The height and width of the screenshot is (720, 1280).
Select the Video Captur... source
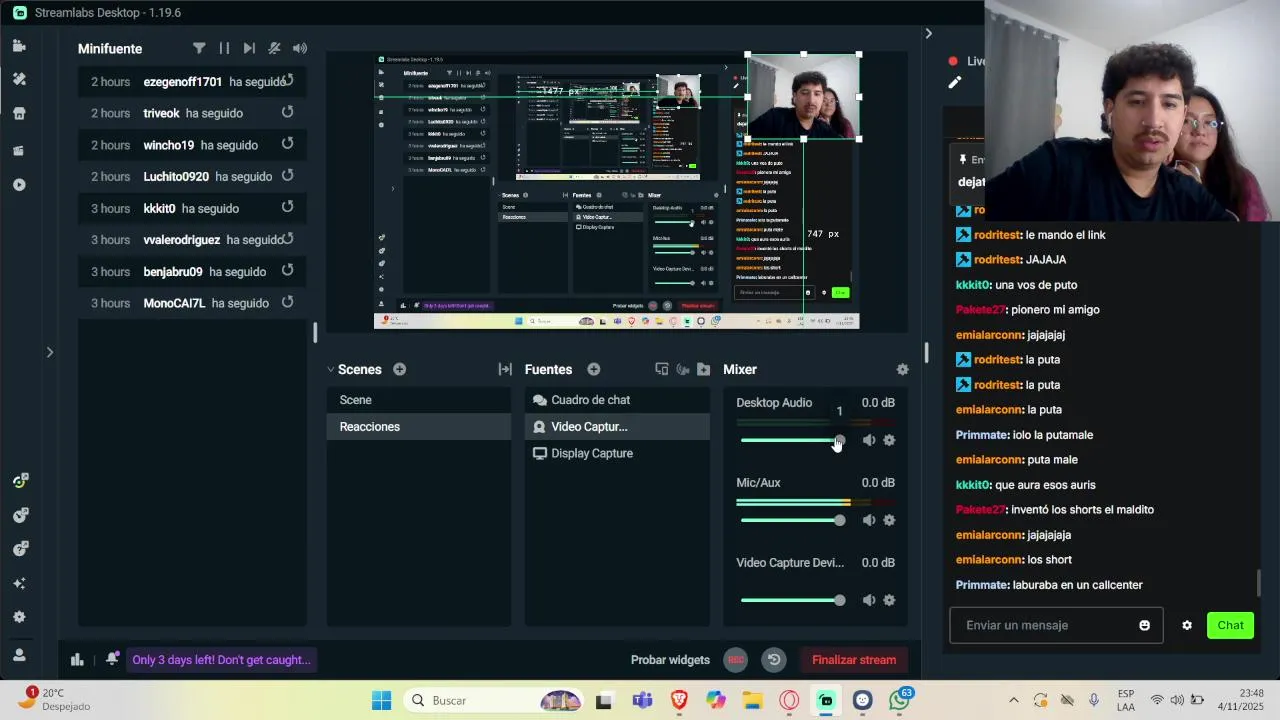point(617,426)
